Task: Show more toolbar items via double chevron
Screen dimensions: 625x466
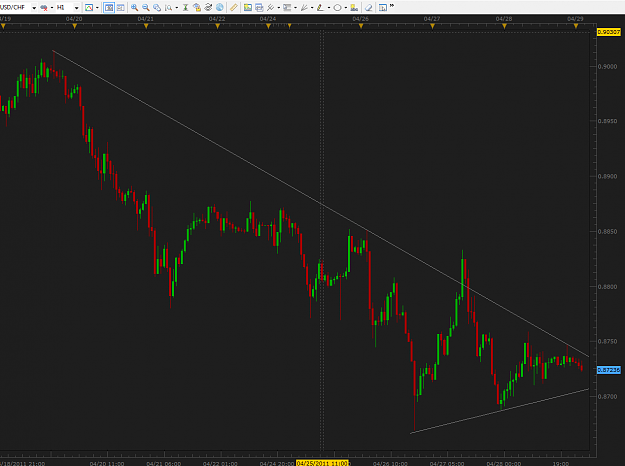Action: pyautogui.click(x=392, y=6)
